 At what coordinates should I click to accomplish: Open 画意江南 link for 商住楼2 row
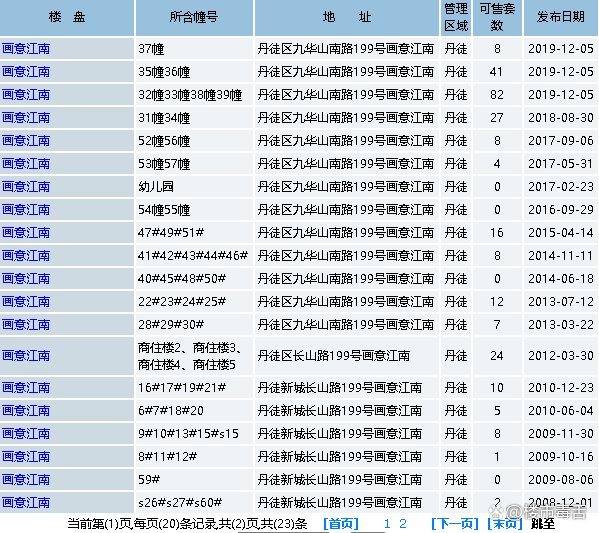[x=26, y=356]
